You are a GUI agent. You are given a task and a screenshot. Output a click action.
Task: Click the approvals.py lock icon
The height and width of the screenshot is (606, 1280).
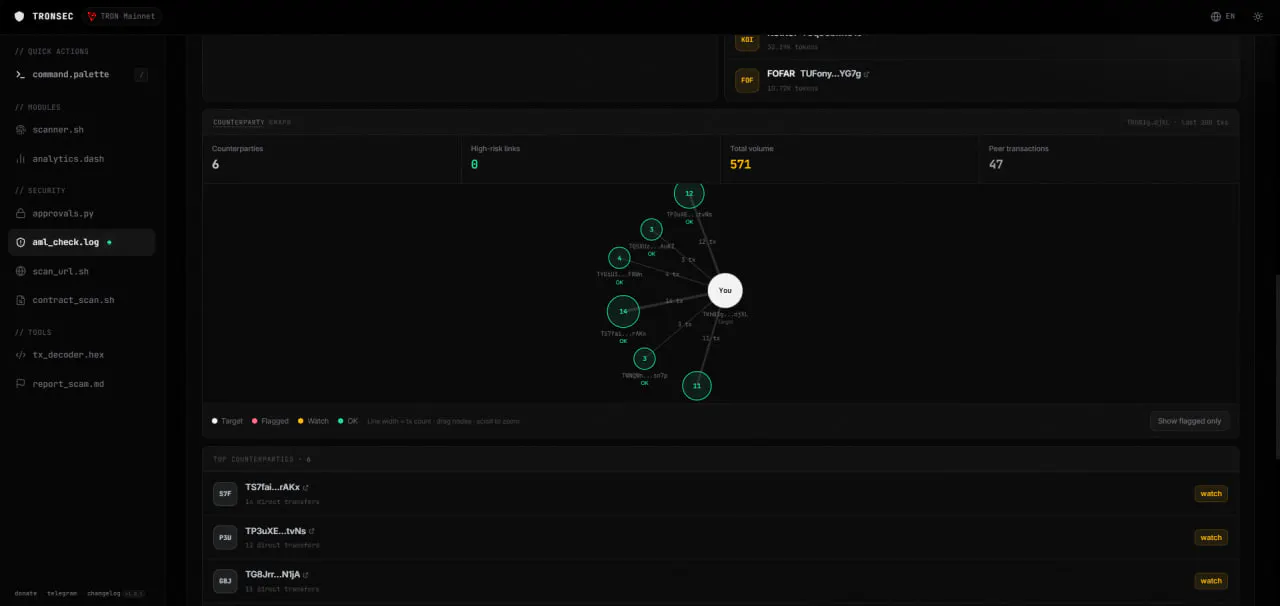tap(21, 214)
